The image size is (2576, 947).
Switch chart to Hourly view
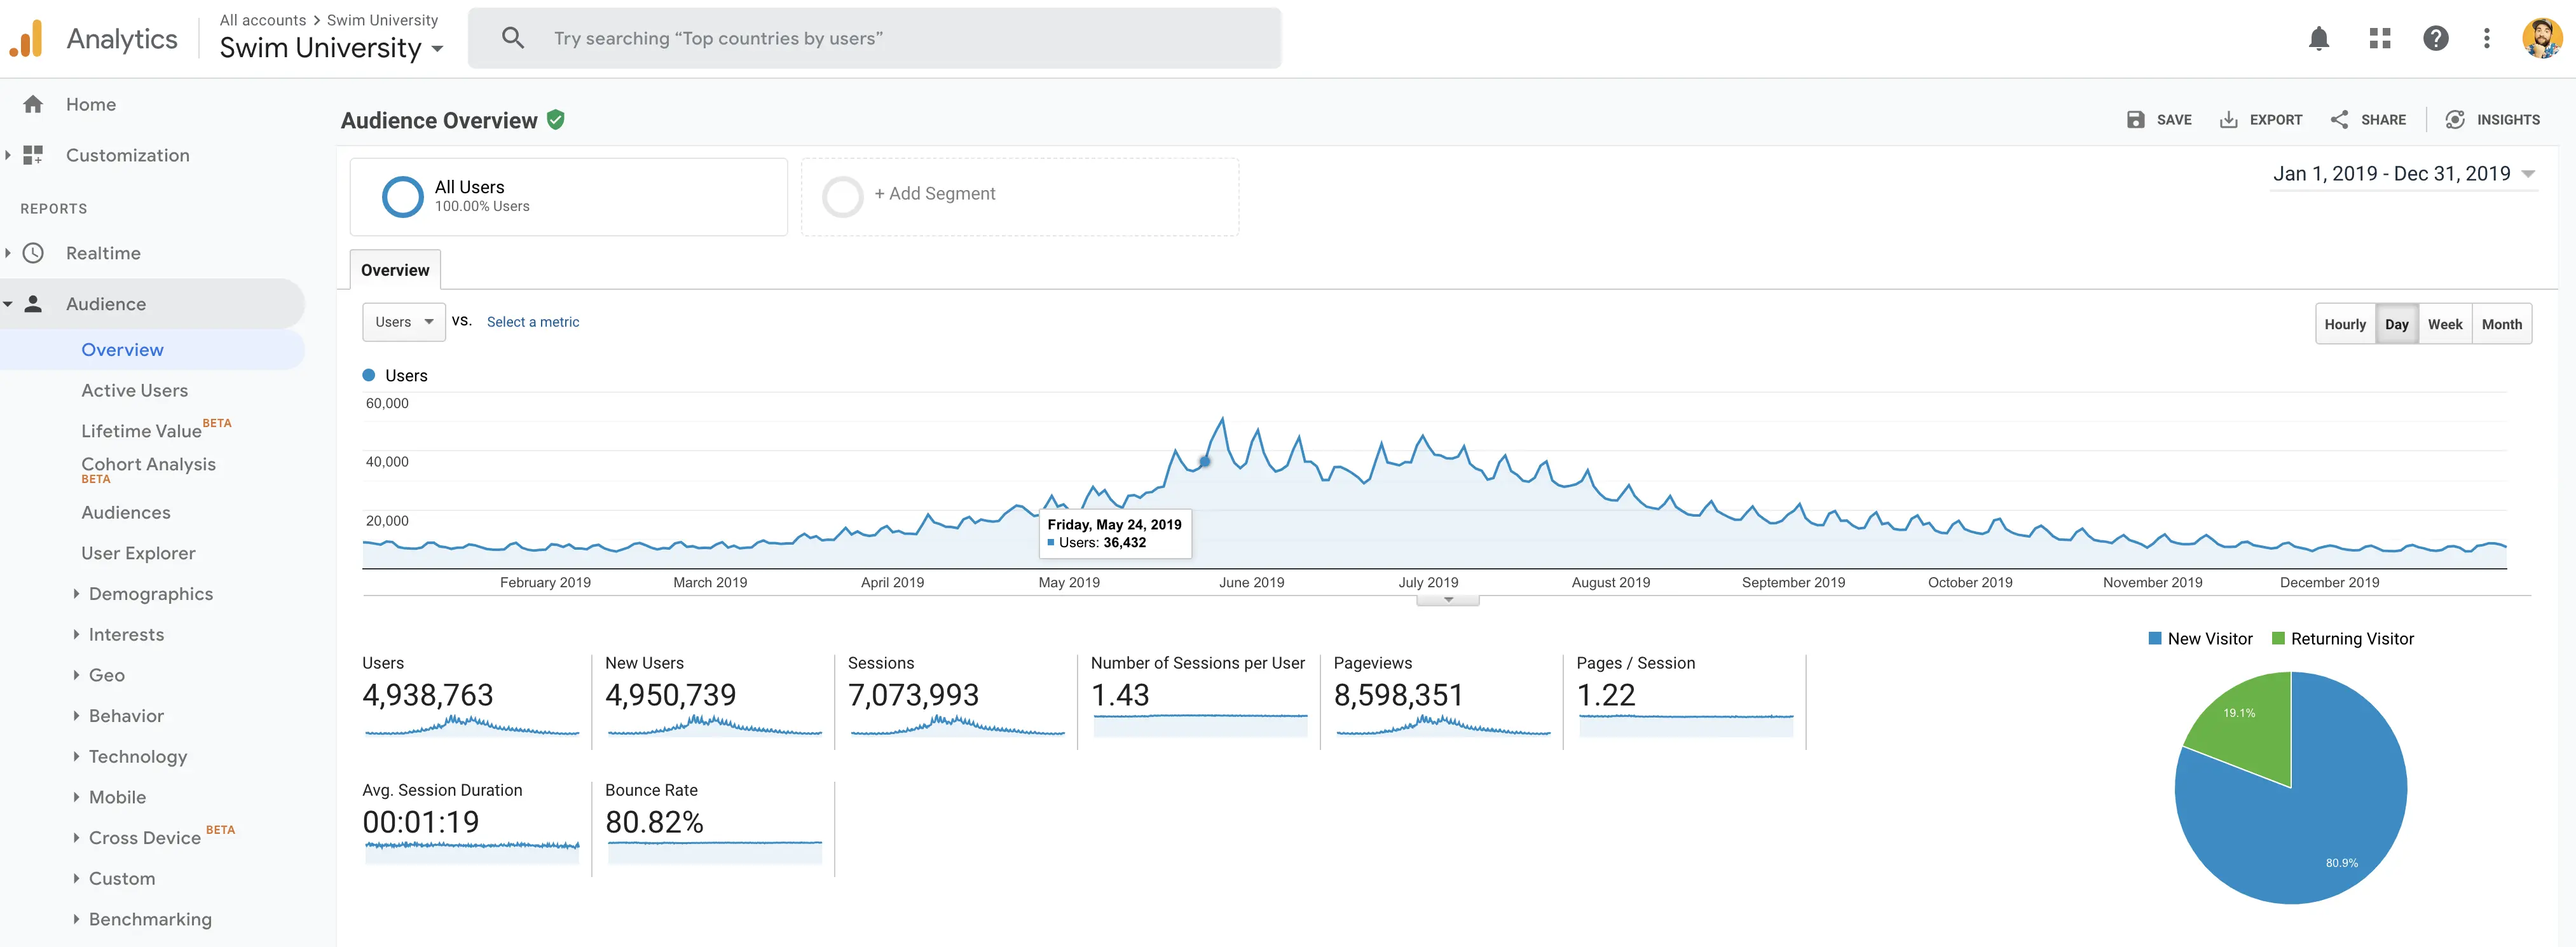[x=2345, y=324]
